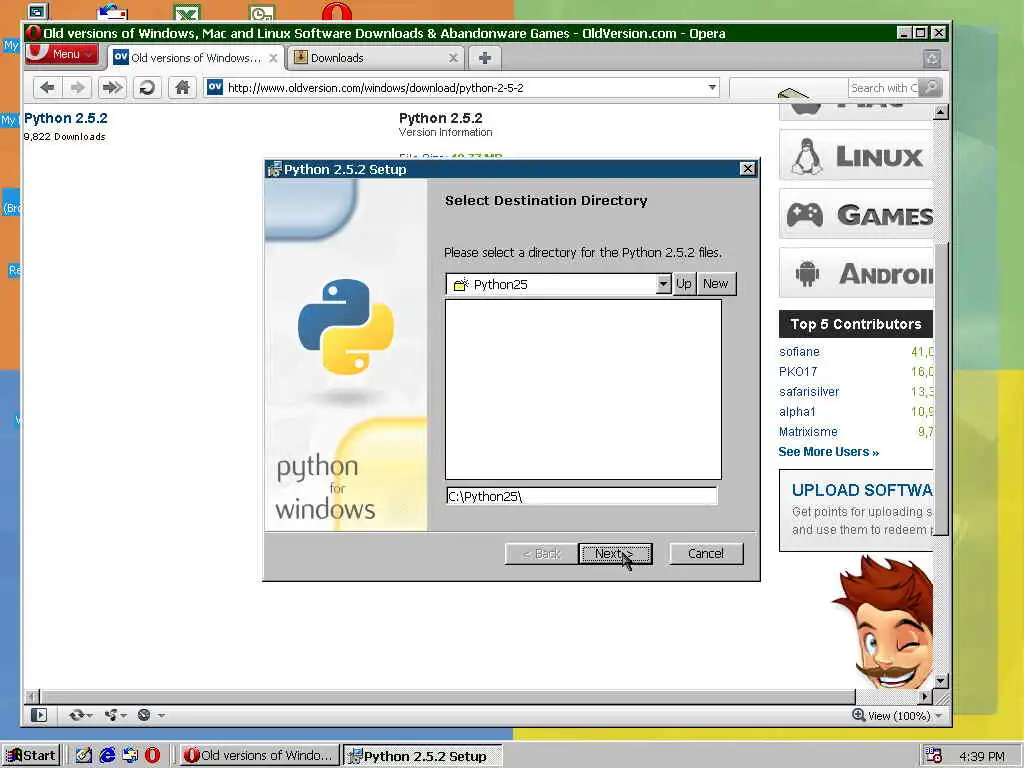Open the View zoom dropdown
Image resolution: width=1024 pixels, height=768 pixels.
tap(938, 716)
